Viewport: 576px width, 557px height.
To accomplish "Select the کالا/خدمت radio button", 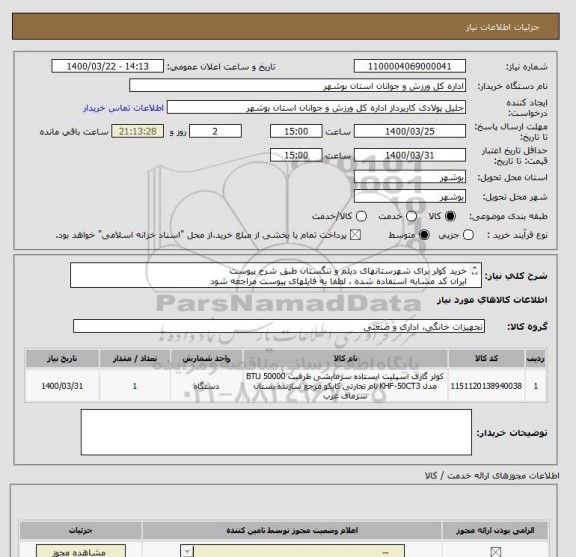I will tap(361, 216).
